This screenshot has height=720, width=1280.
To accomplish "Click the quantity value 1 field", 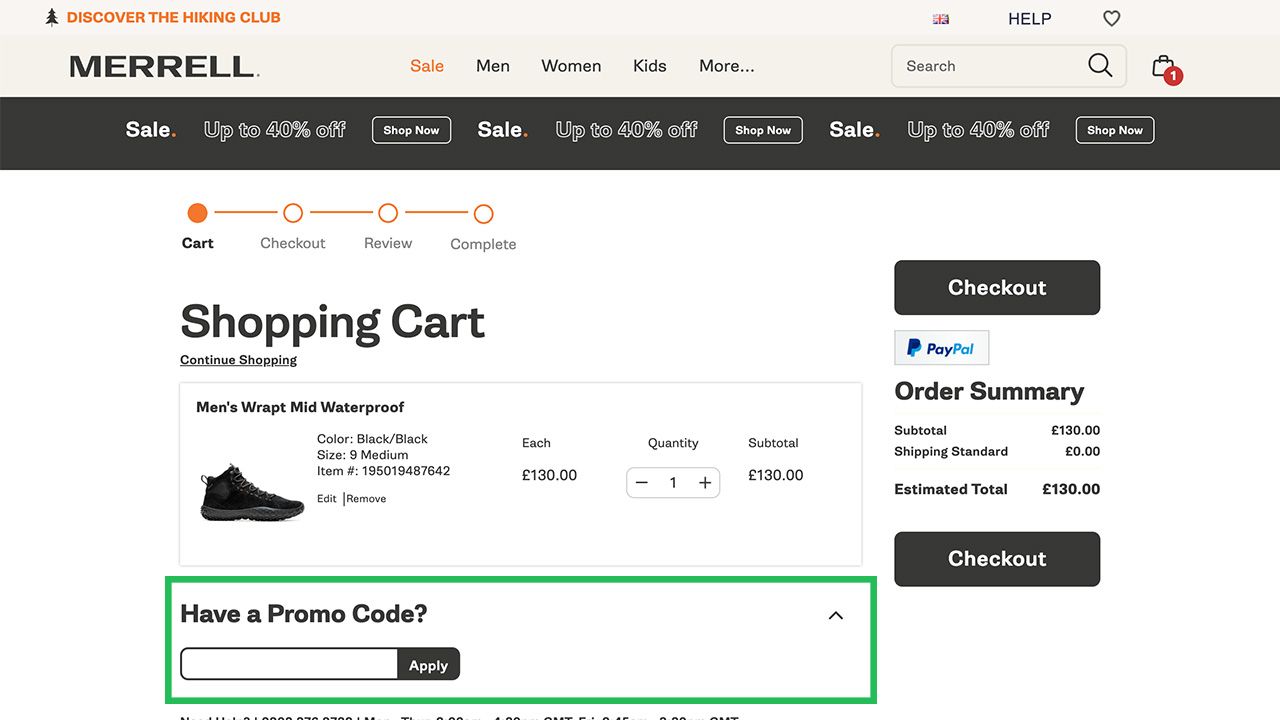I will 673,483.
